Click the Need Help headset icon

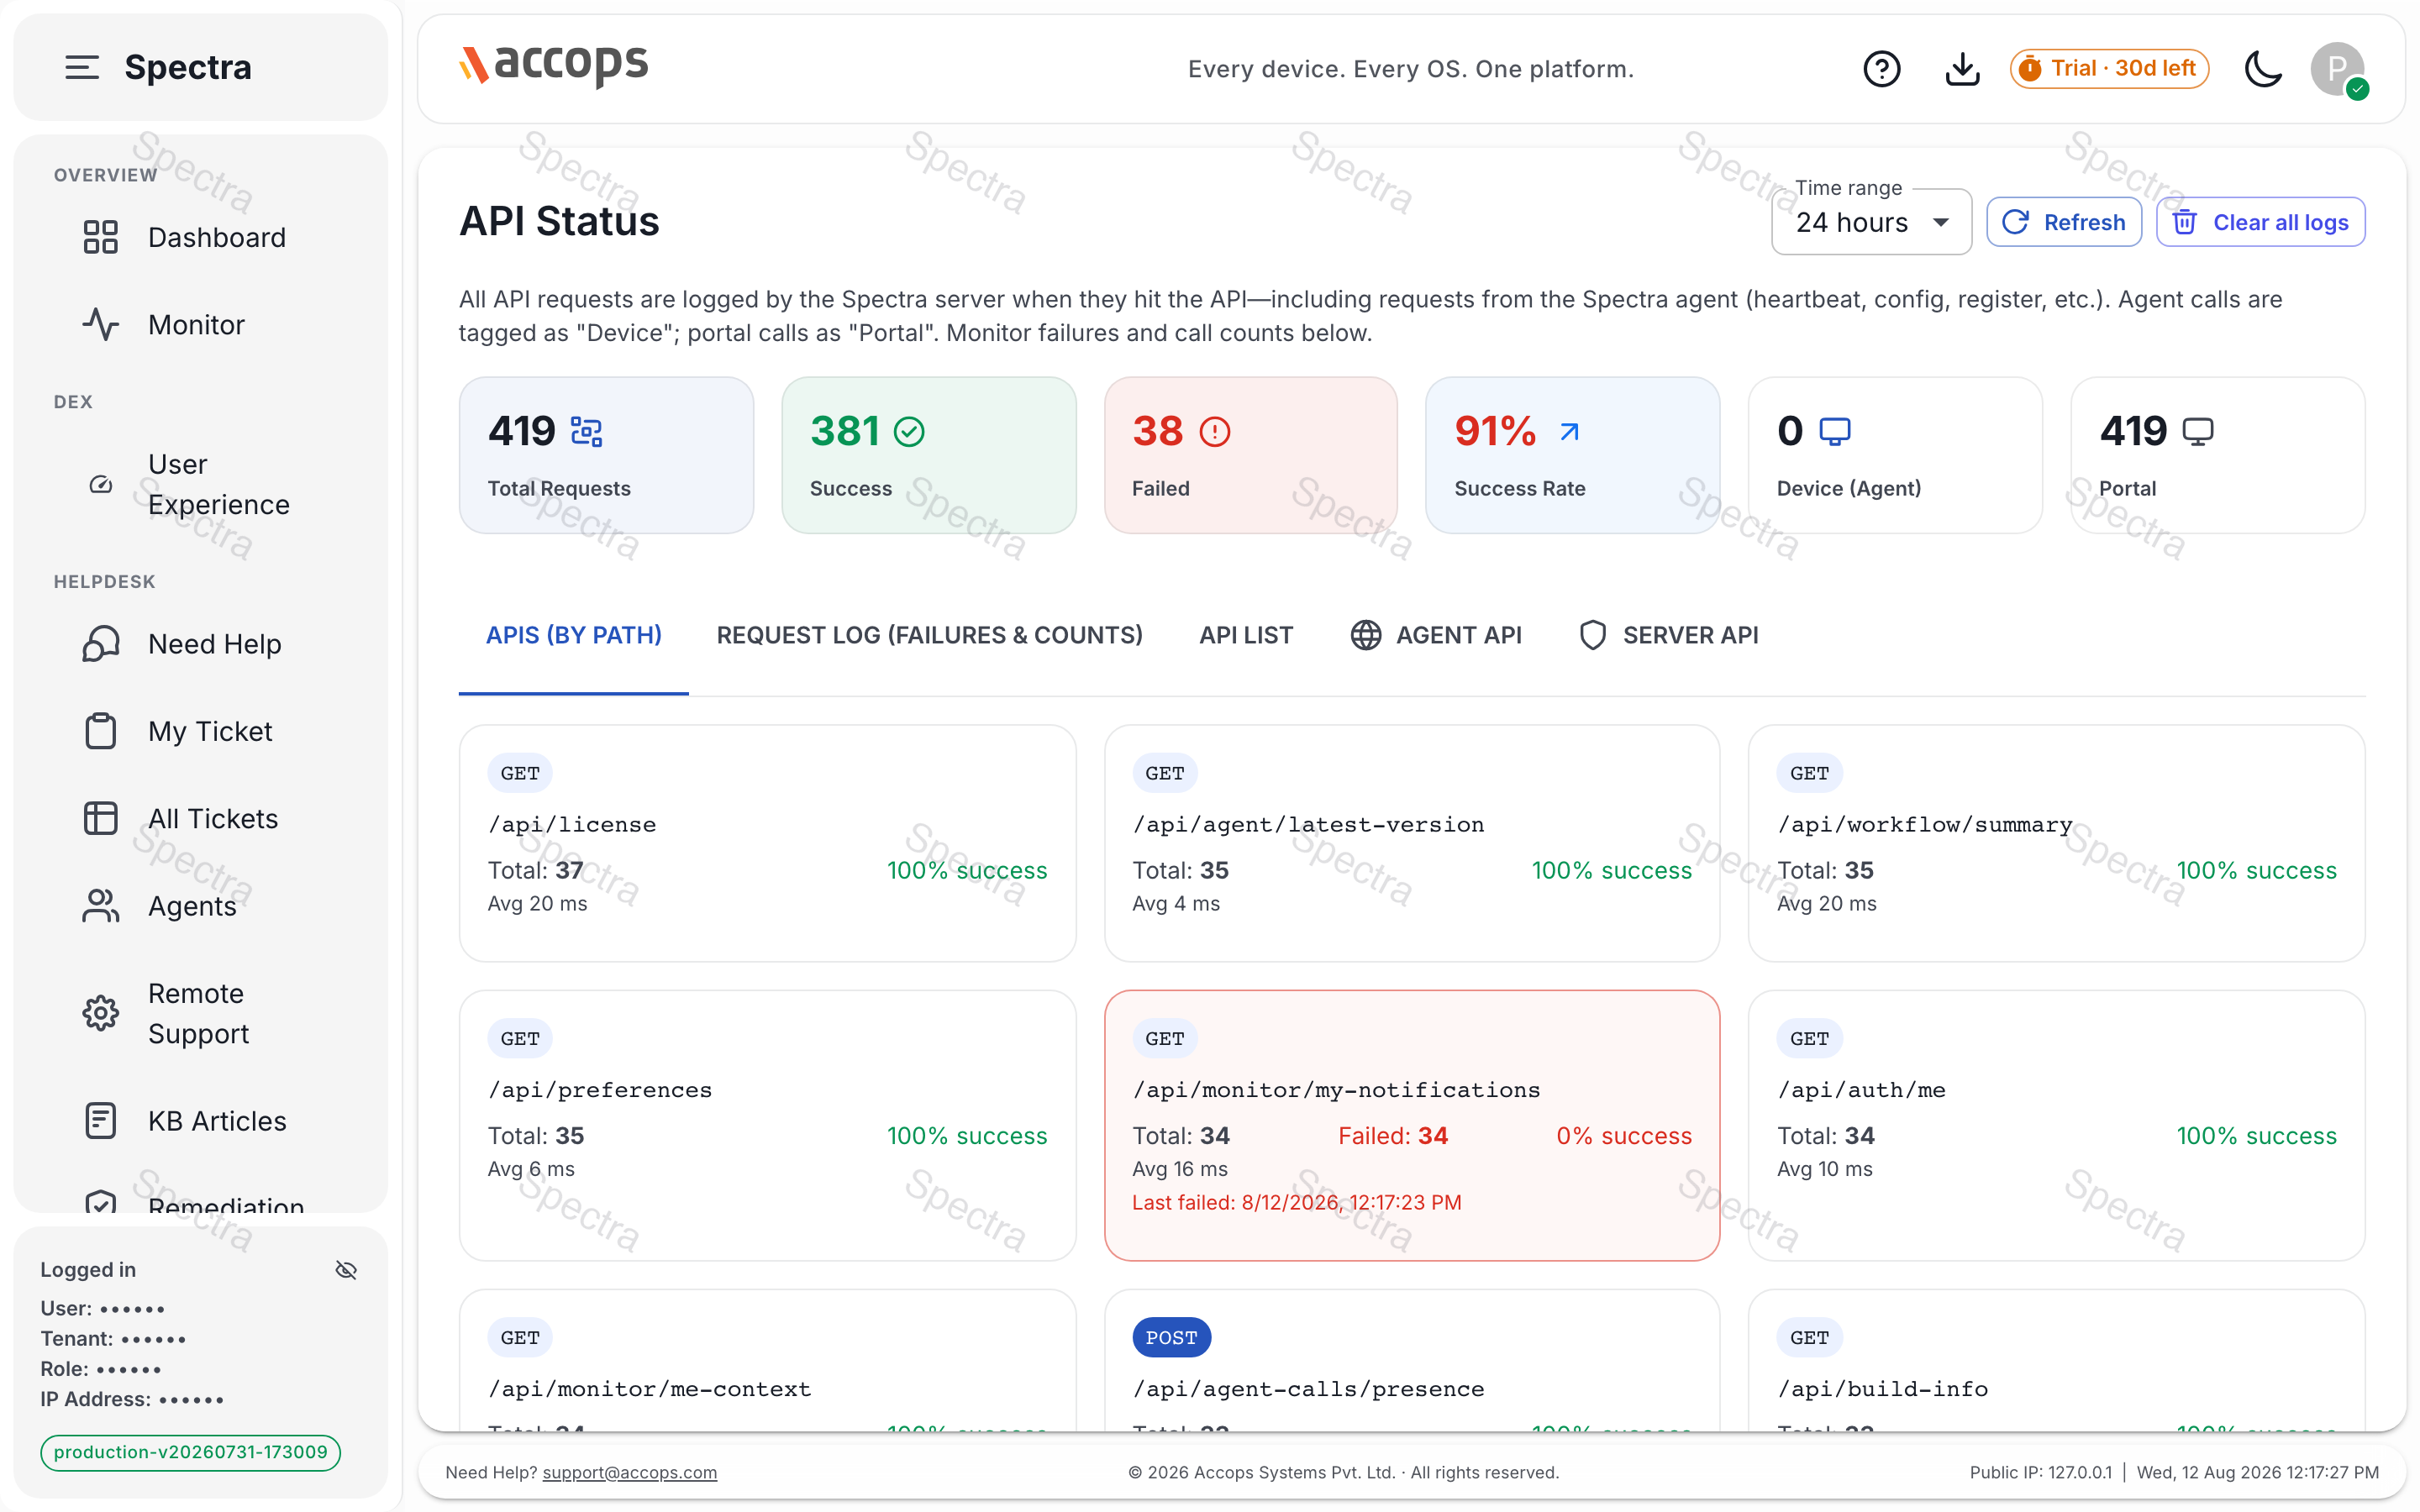tap(101, 644)
